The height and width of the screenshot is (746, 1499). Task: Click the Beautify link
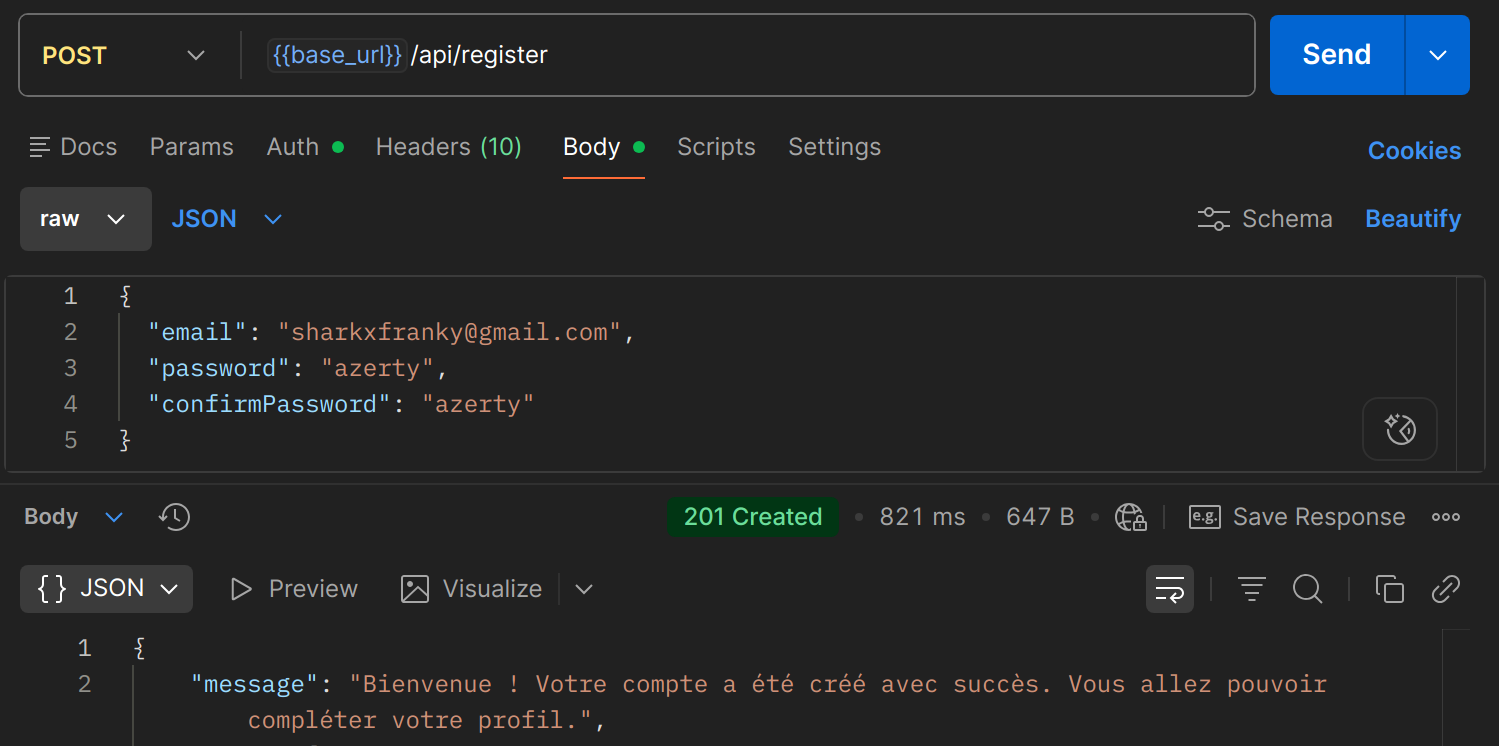1413,219
